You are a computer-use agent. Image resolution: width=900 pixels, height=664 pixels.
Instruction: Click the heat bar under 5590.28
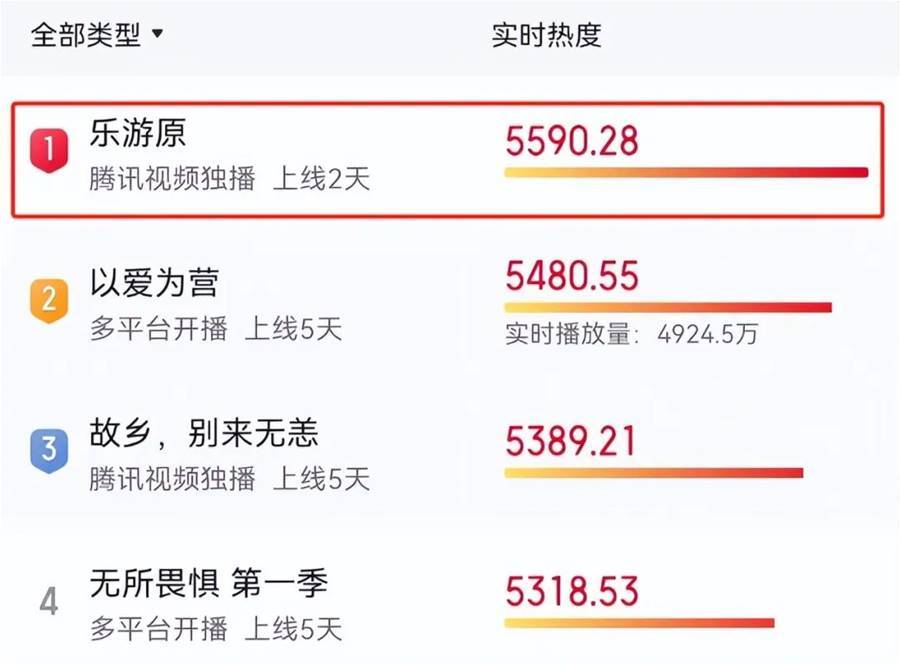pos(686,172)
